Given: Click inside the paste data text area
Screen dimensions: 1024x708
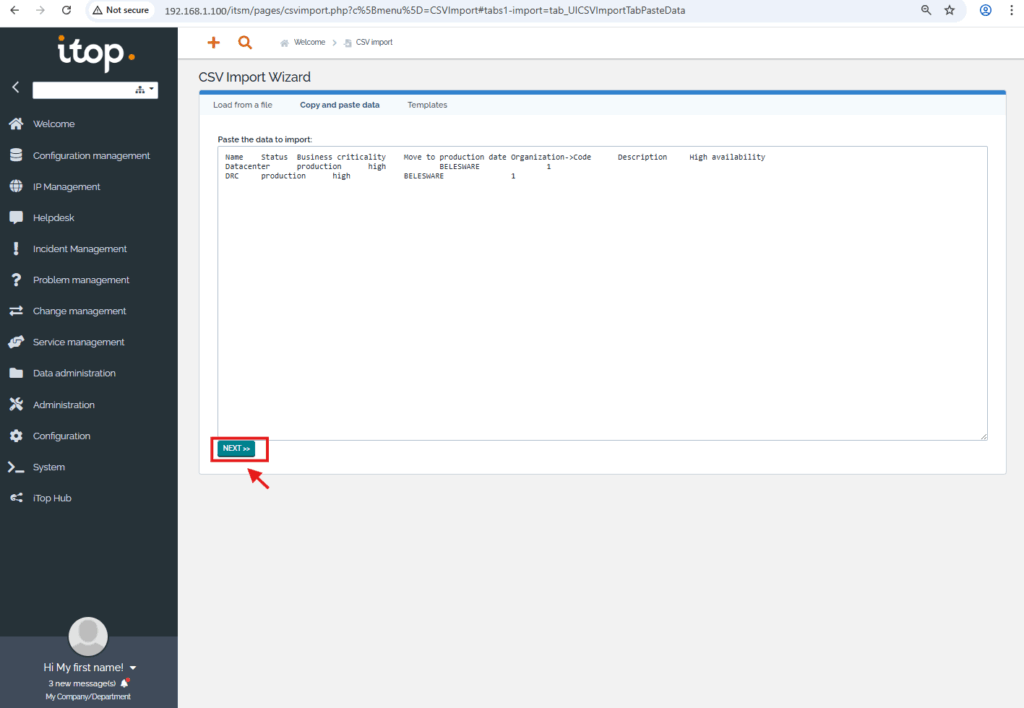Looking at the screenshot, I should 601,300.
